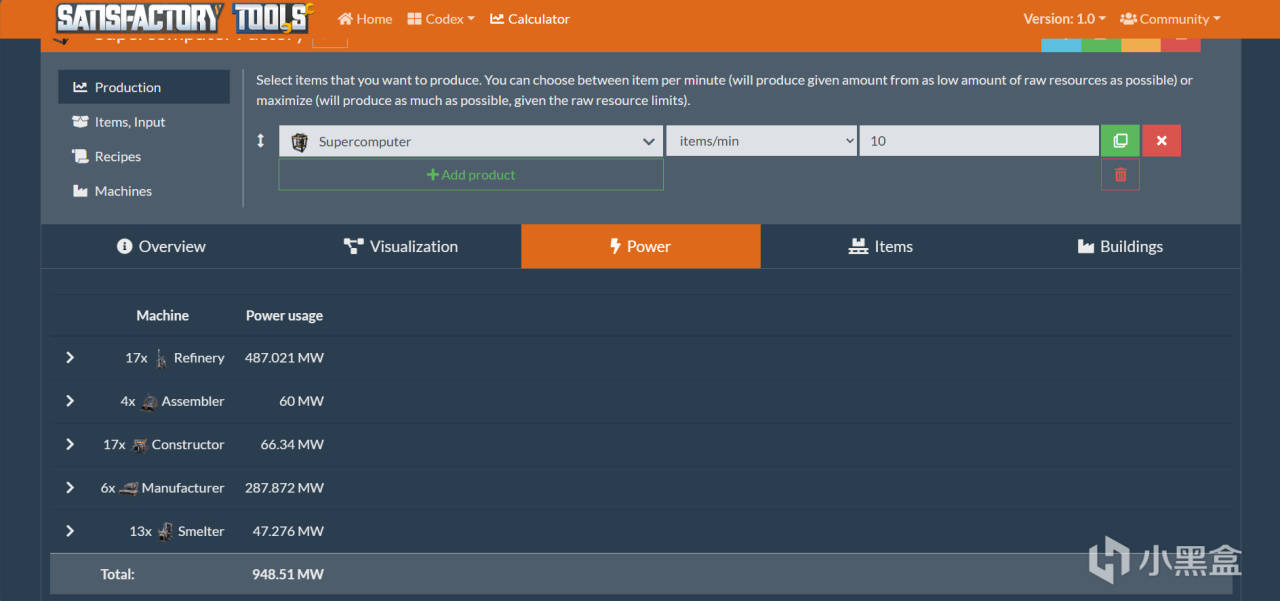This screenshot has height=601, width=1280.
Task: Switch to the Overview tab
Action: [x=161, y=246]
